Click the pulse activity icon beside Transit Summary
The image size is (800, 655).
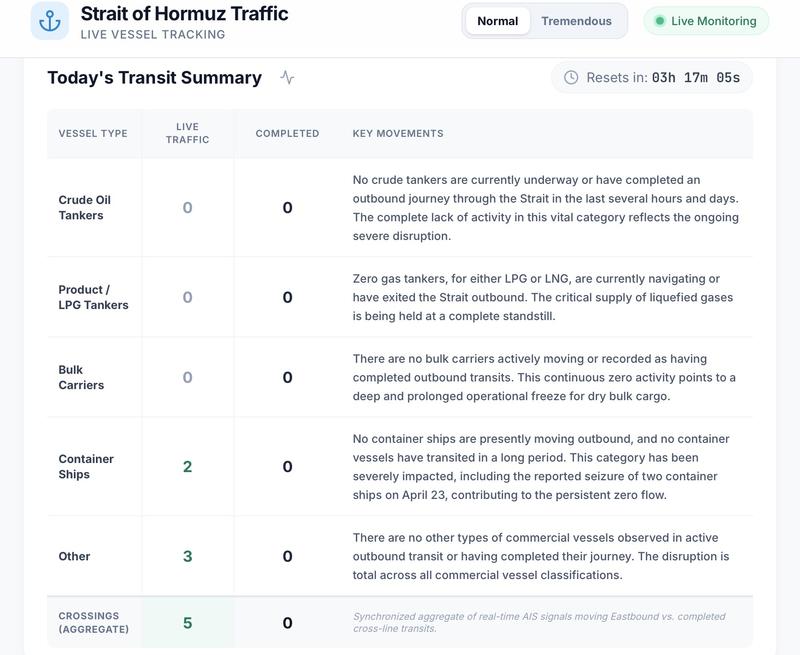(287, 78)
